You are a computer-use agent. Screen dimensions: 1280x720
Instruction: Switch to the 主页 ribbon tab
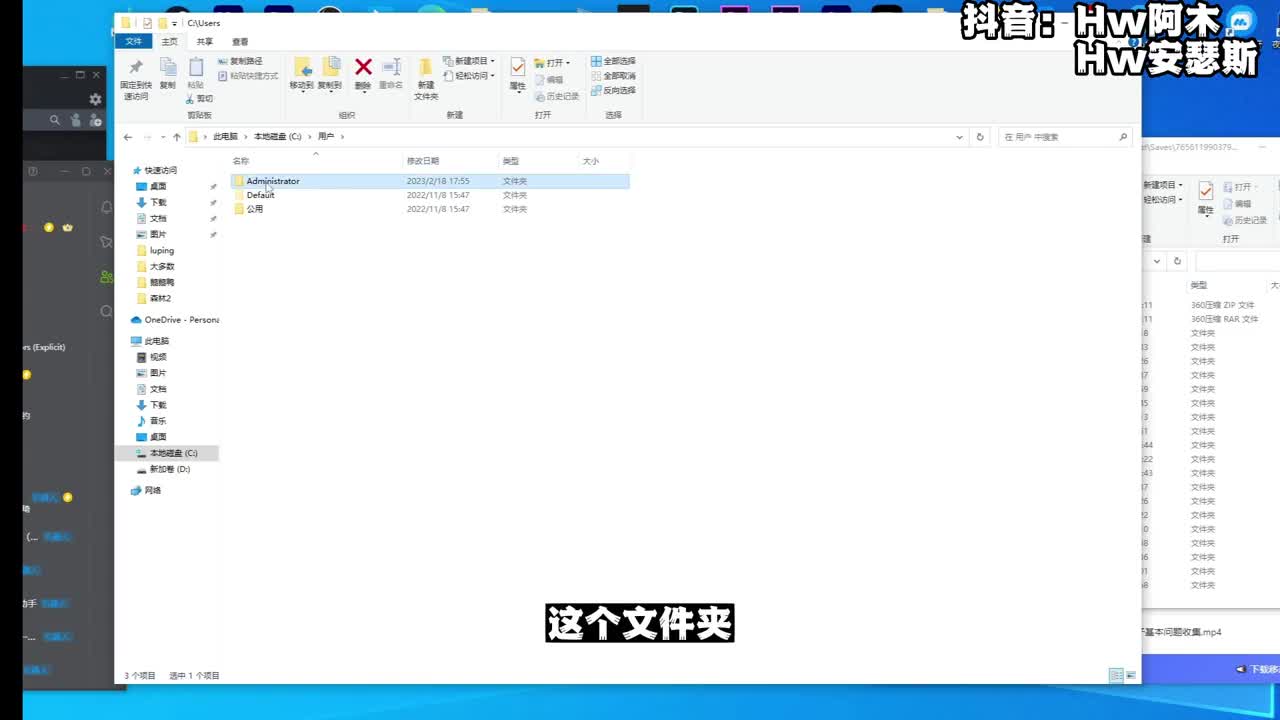[170, 42]
